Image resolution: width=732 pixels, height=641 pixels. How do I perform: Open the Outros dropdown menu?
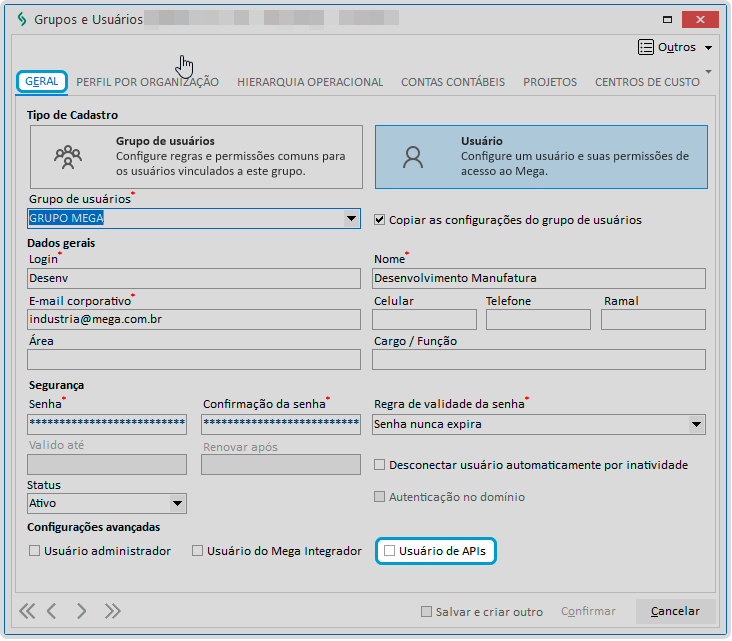click(708, 48)
